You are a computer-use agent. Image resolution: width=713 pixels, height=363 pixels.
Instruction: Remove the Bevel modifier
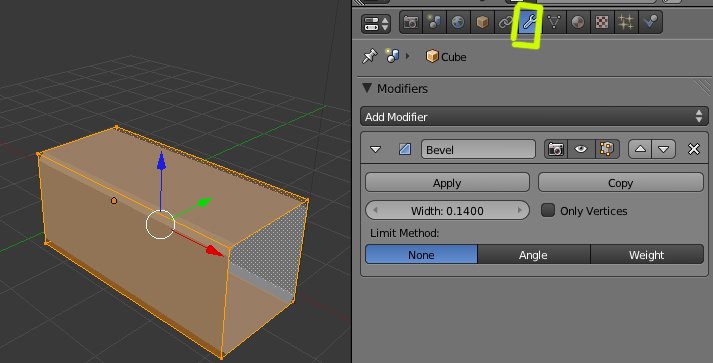pyautogui.click(x=694, y=149)
